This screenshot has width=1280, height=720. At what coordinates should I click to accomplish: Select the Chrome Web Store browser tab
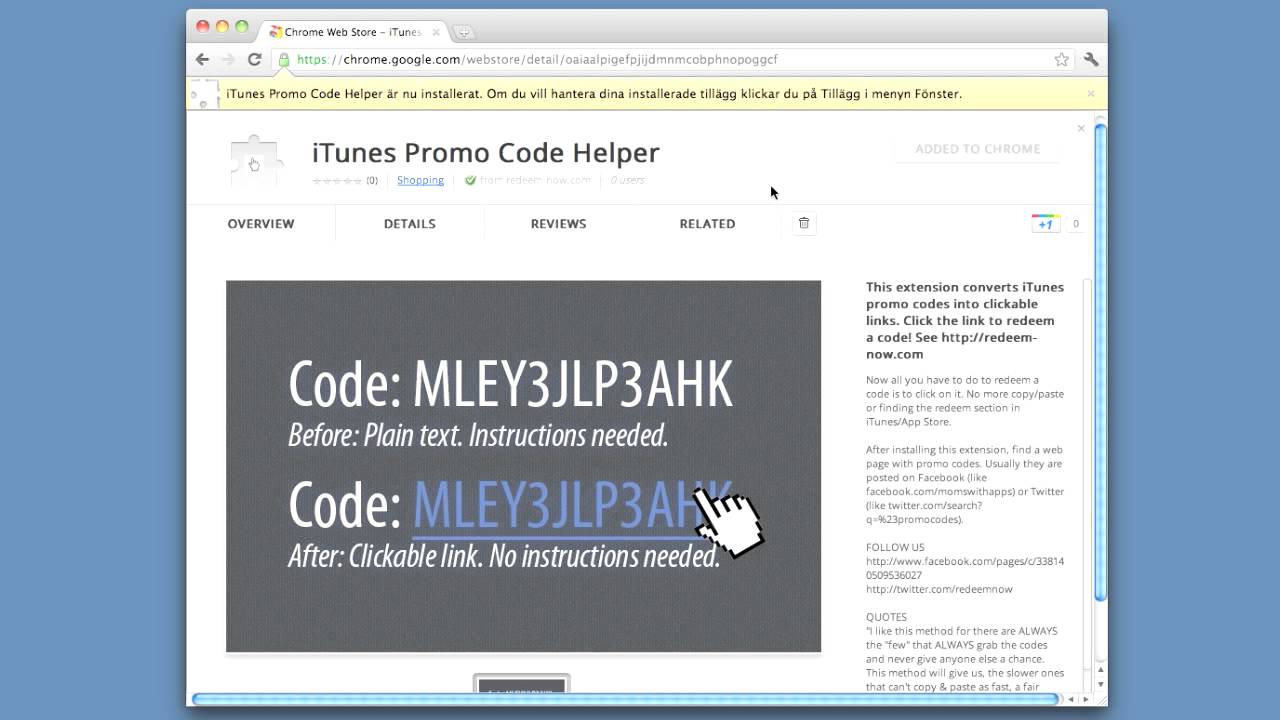(x=353, y=32)
